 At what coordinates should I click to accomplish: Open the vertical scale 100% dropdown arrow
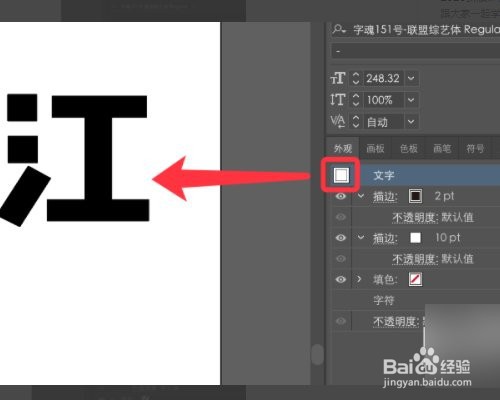point(411,100)
